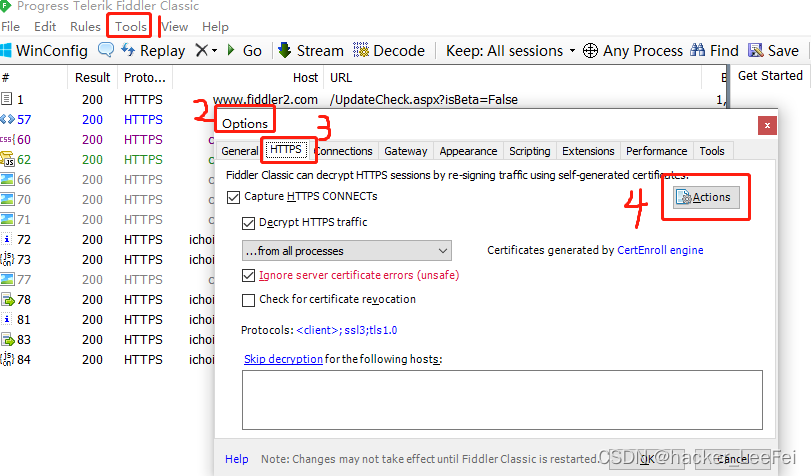Select session 83 green arrow icon
Viewport: 811px width, 476px height.
coord(7,339)
